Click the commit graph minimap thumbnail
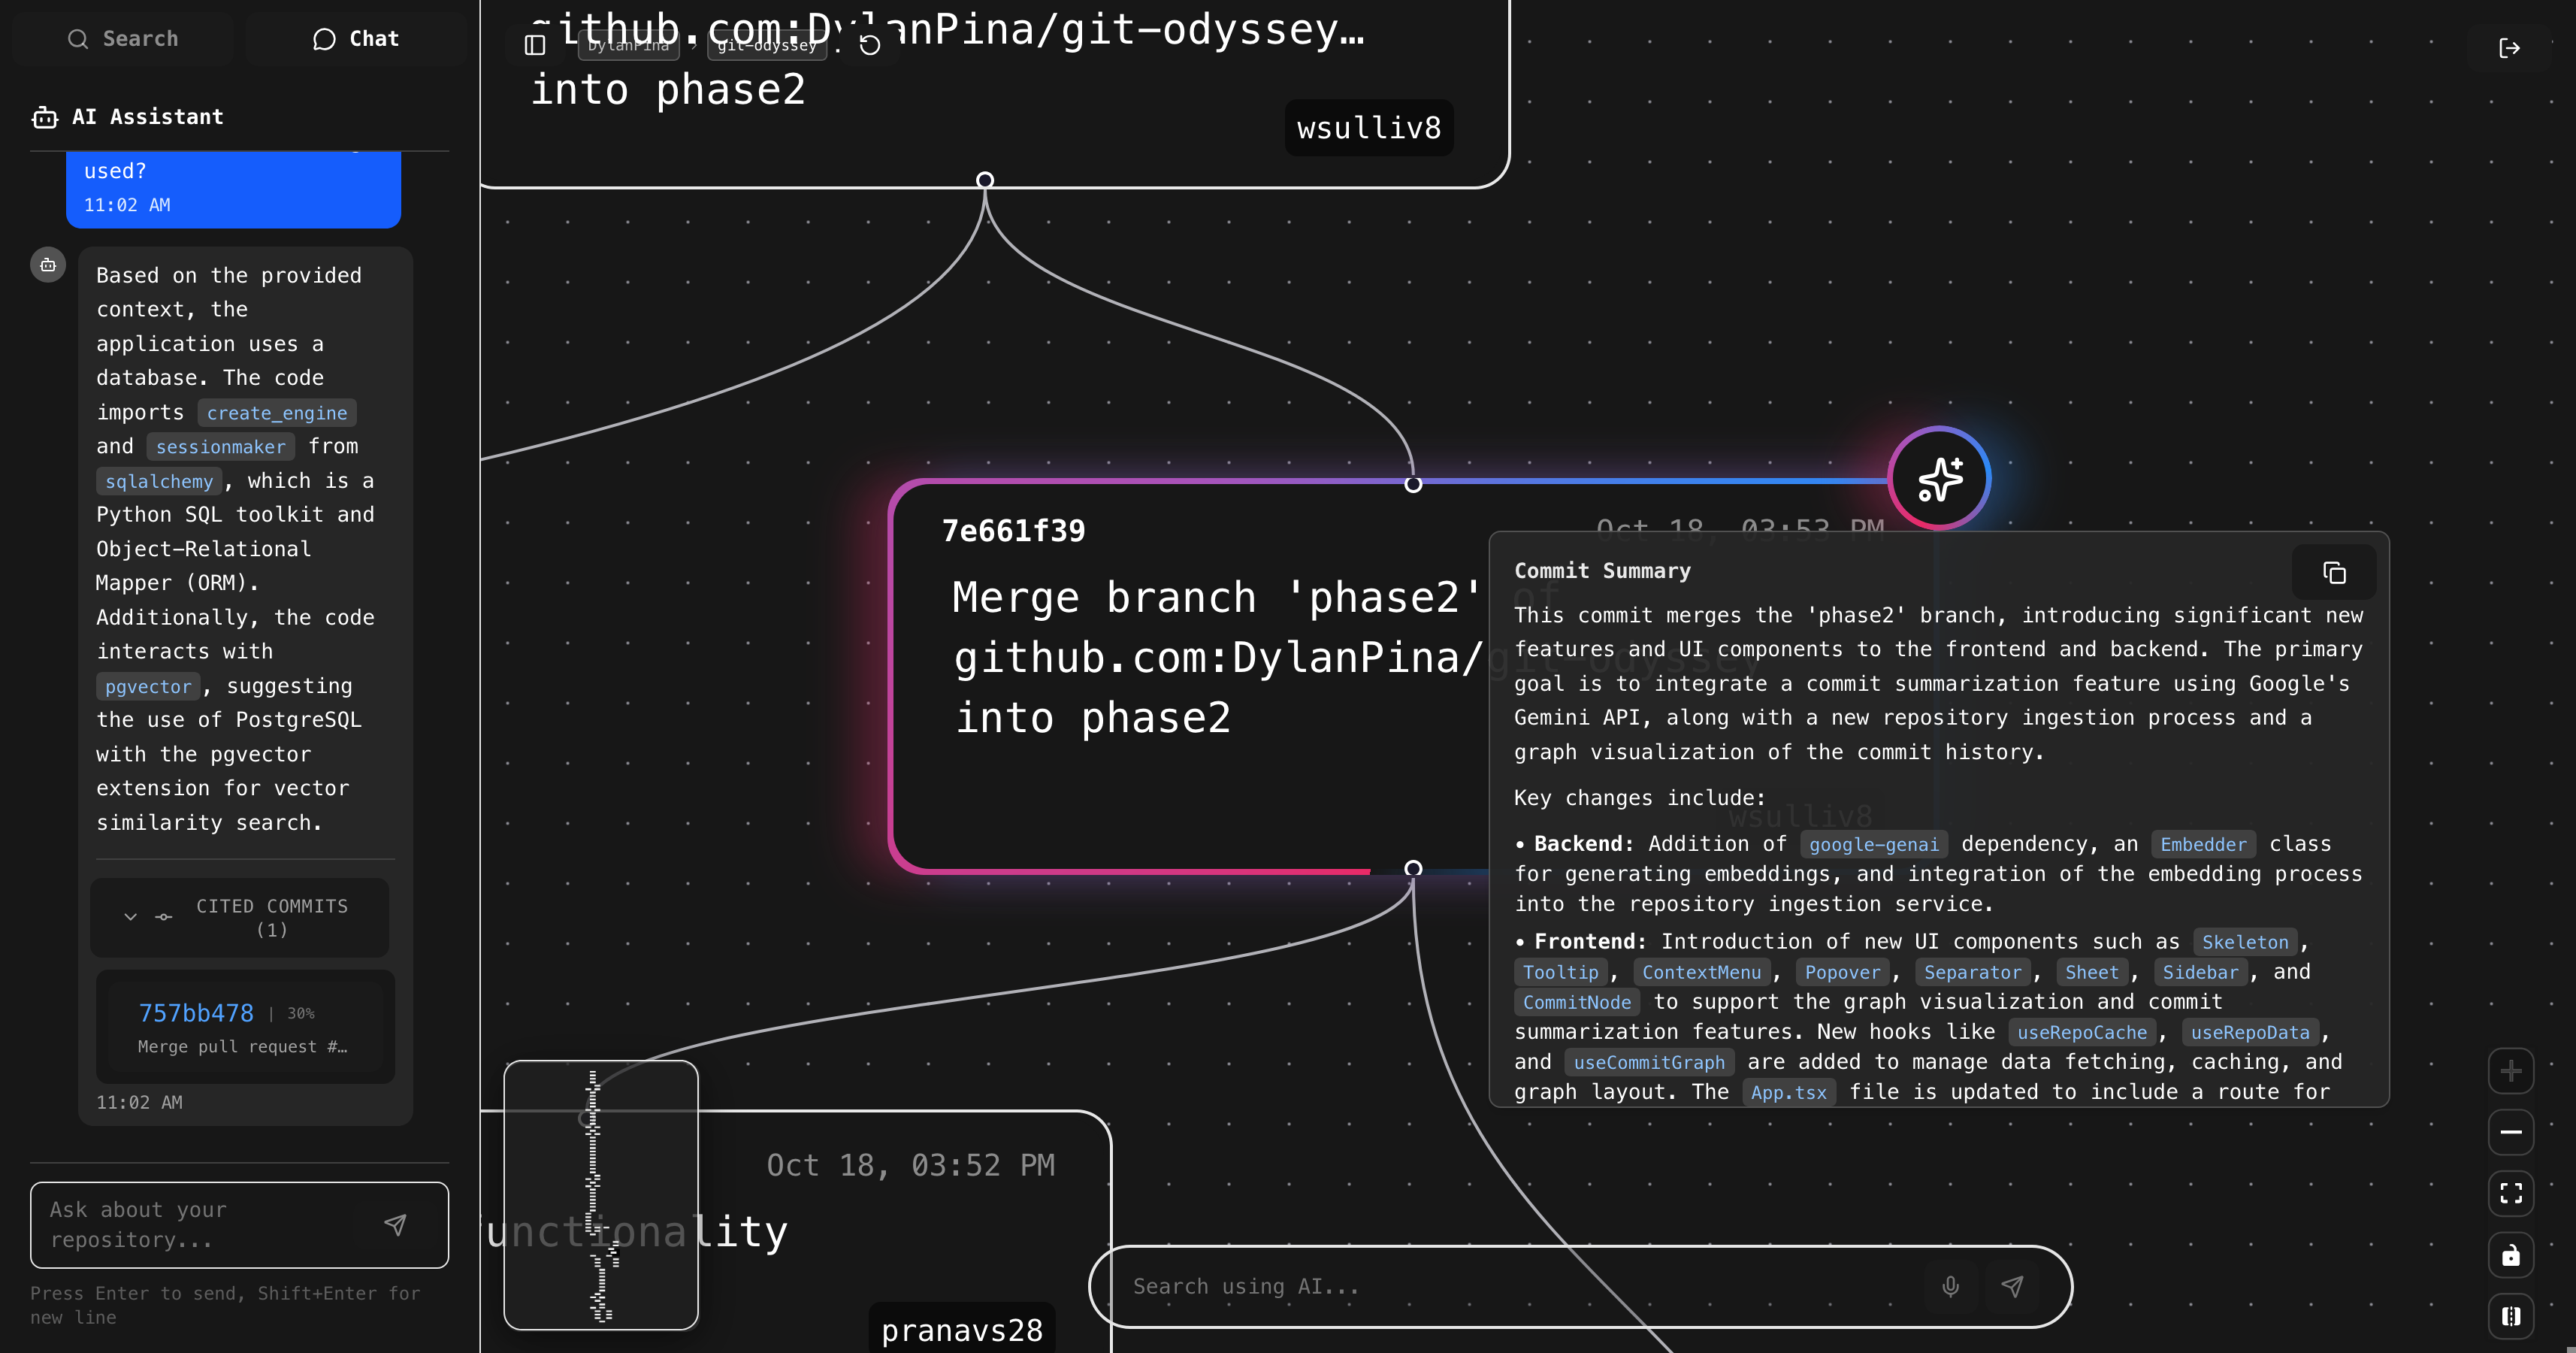2576x1353 pixels. (600, 1195)
